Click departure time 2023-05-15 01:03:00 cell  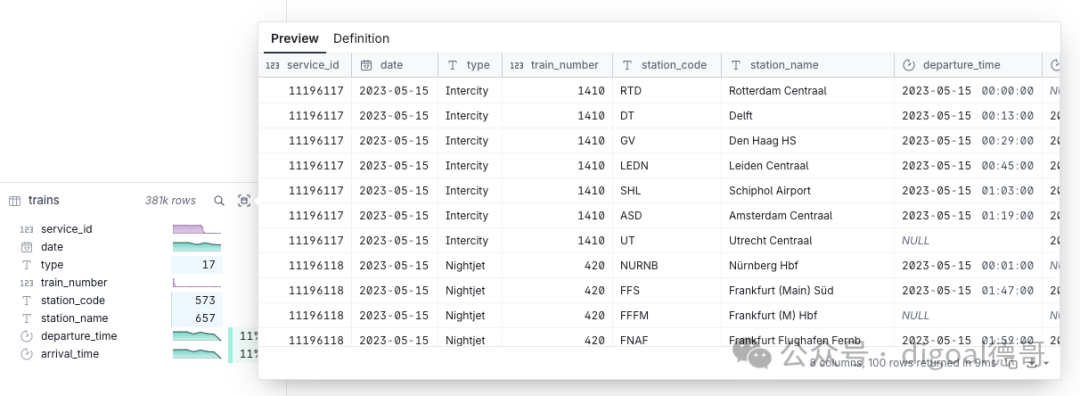(968, 190)
